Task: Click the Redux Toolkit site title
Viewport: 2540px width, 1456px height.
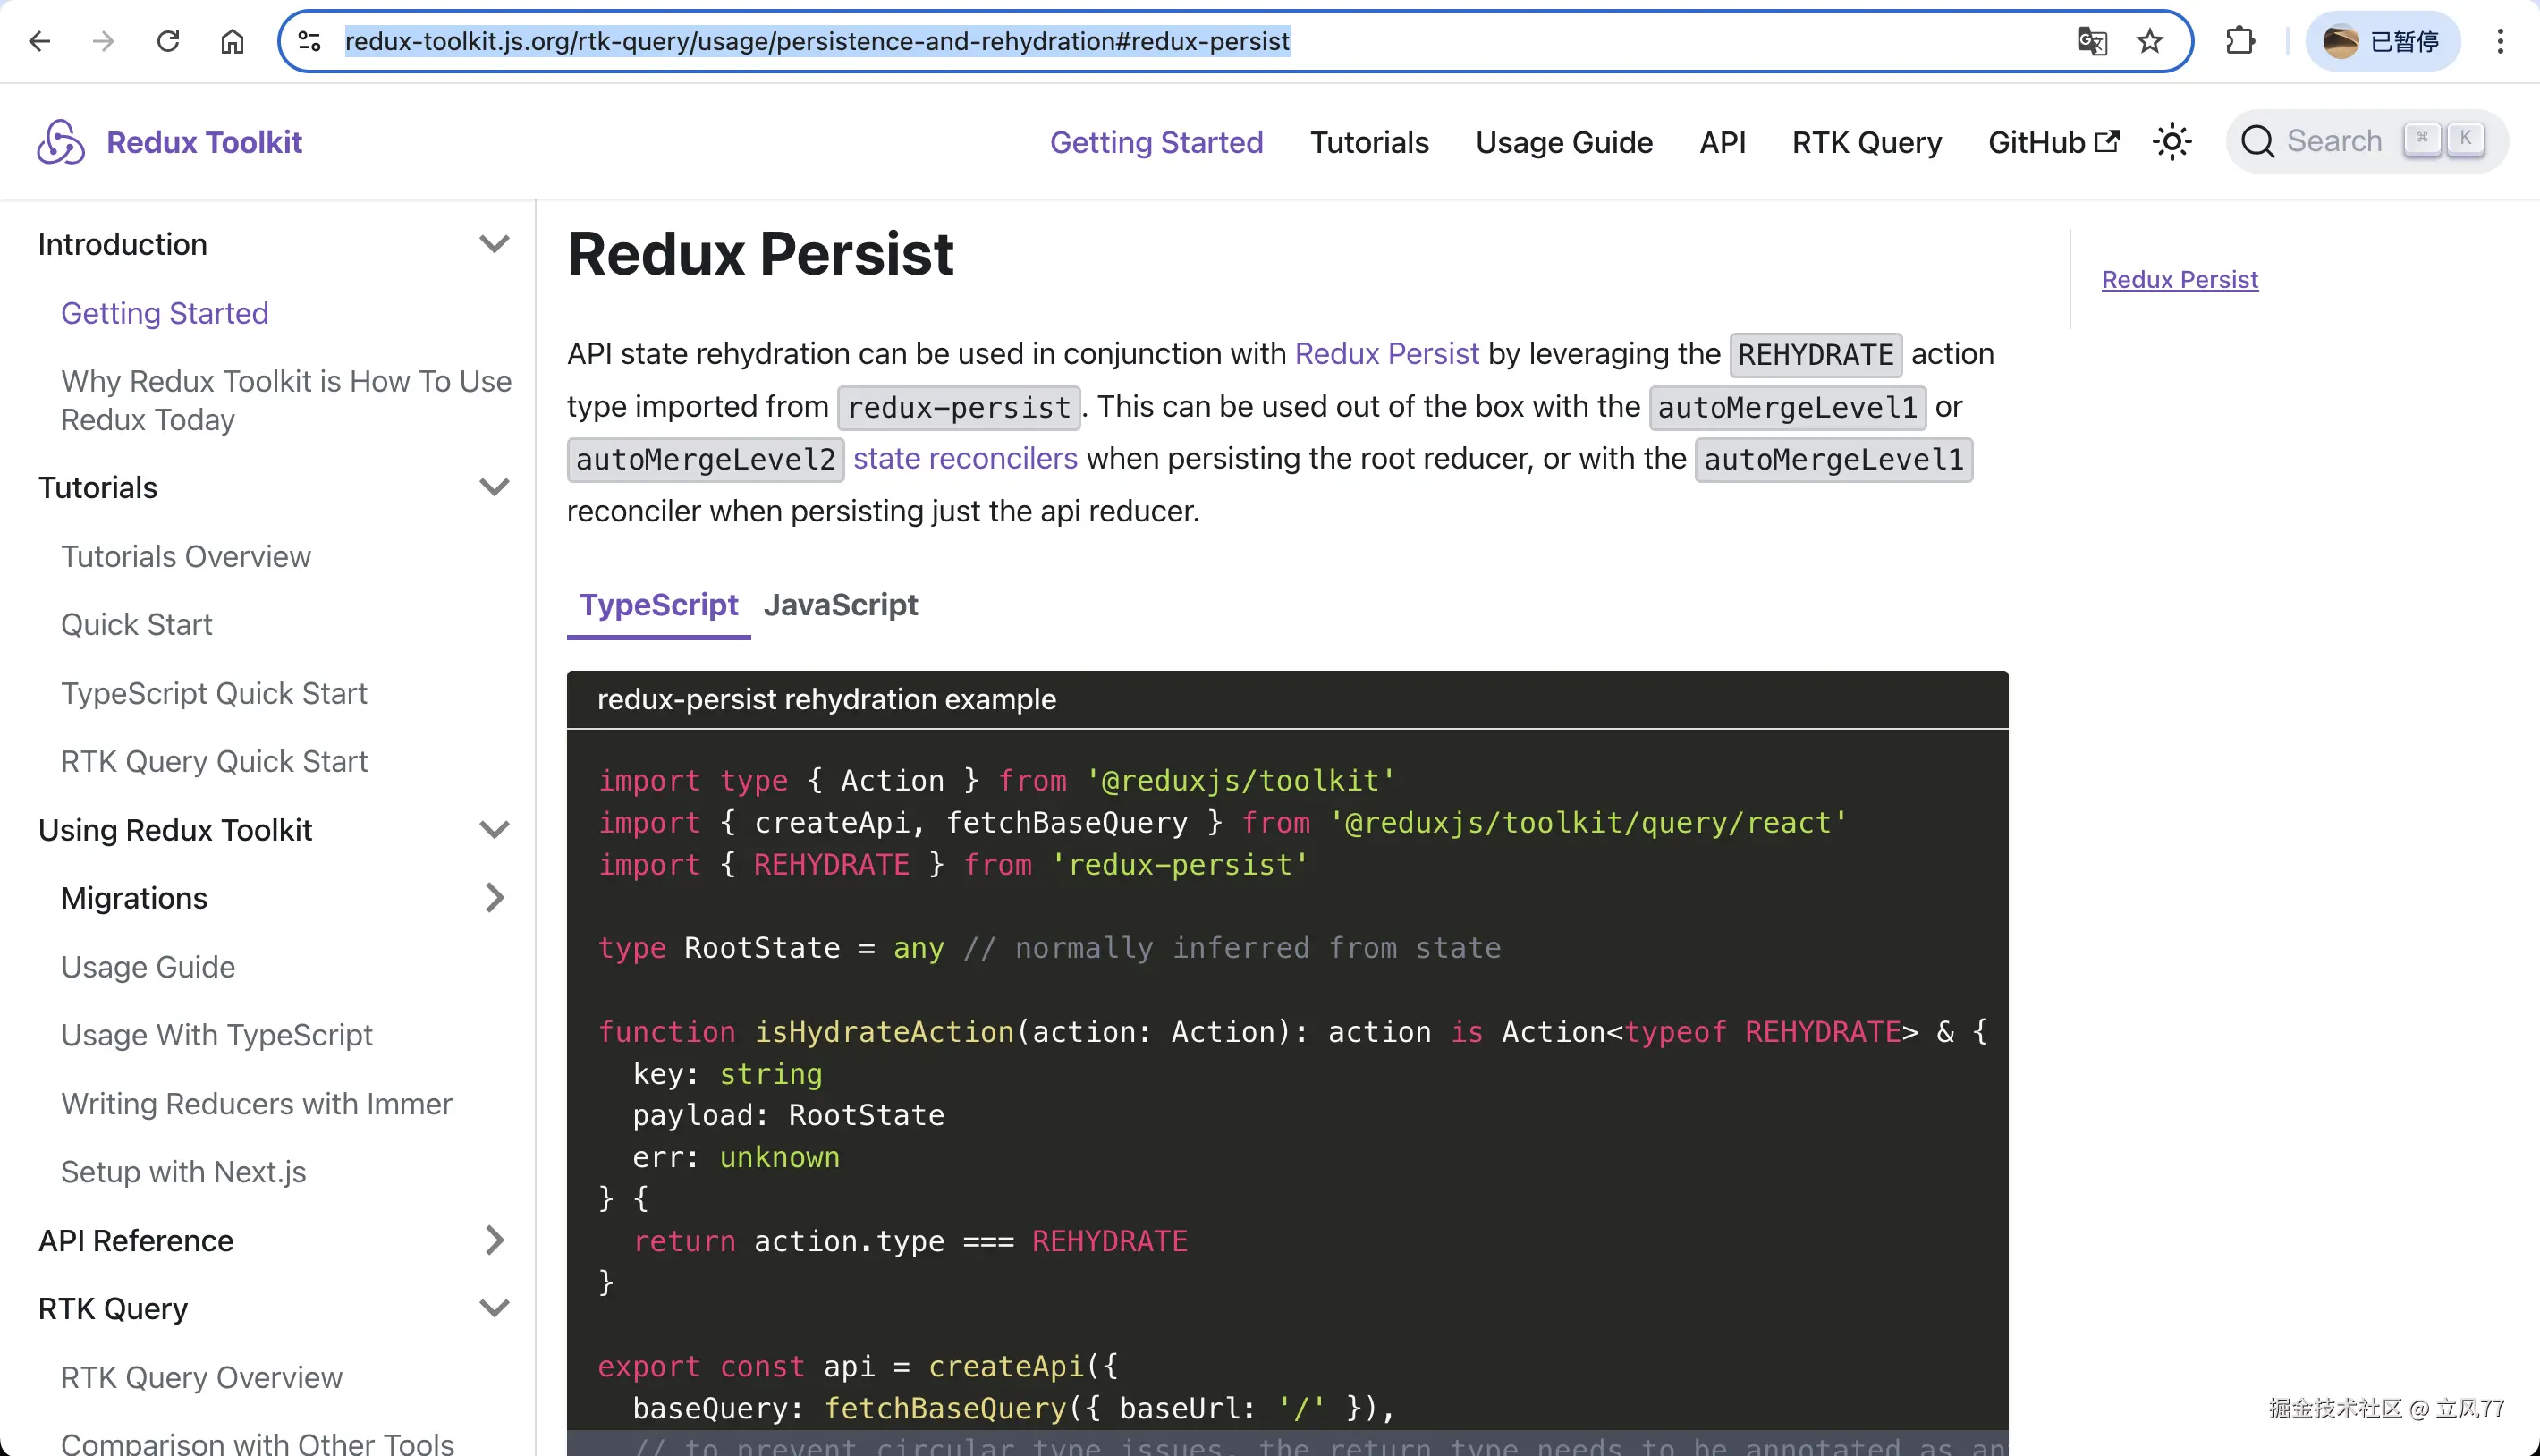Action: point(204,142)
